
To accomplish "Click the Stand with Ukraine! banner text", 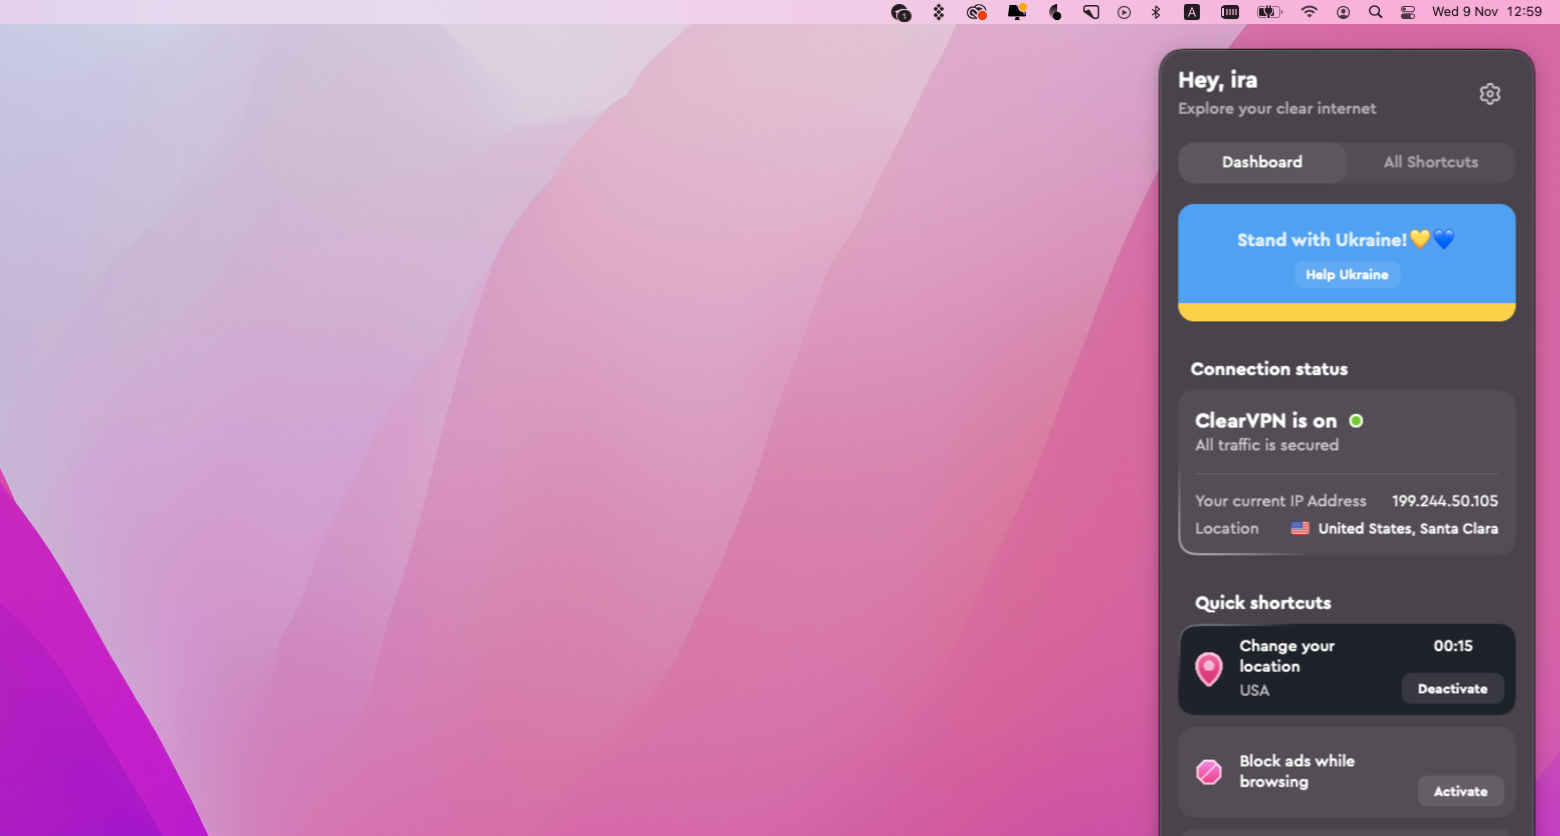I will click(1346, 240).
